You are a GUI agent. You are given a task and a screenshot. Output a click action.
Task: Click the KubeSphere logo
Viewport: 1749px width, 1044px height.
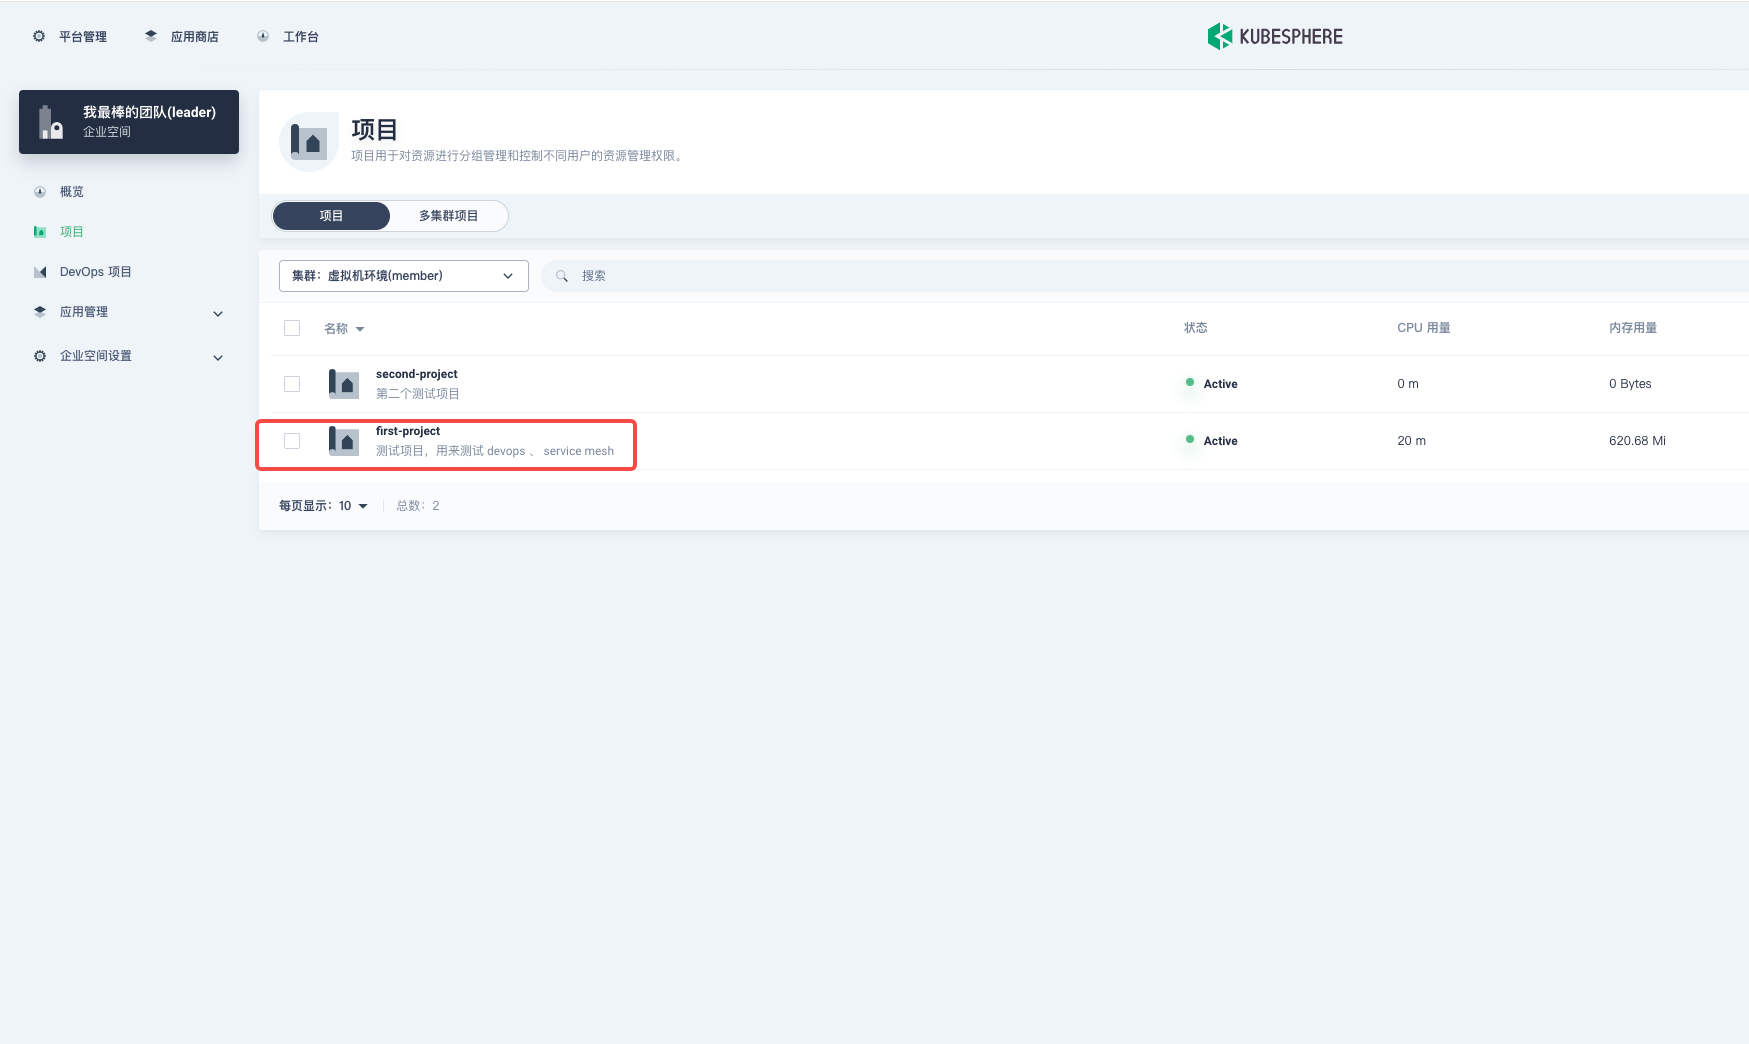click(x=1274, y=37)
